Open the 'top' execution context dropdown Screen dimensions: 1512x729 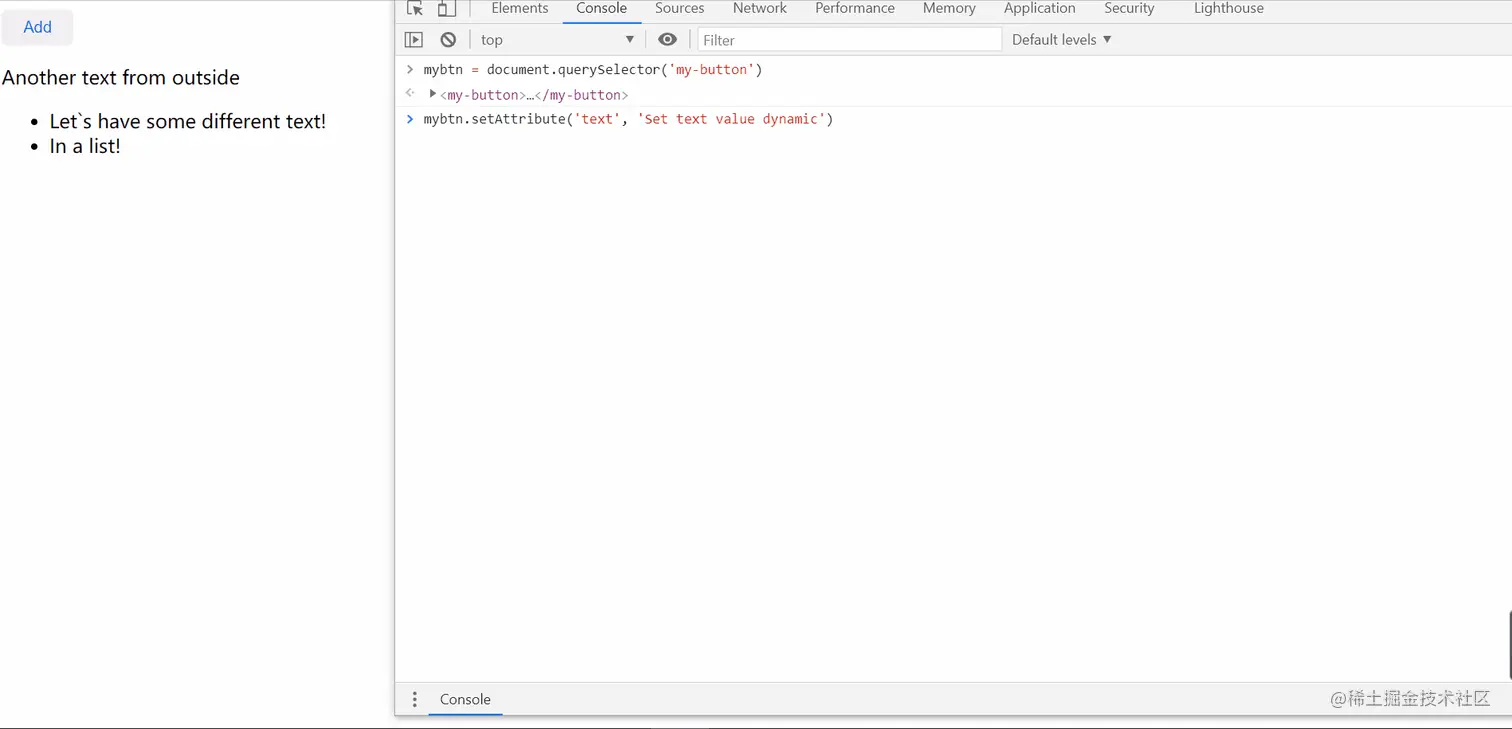point(556,39)
